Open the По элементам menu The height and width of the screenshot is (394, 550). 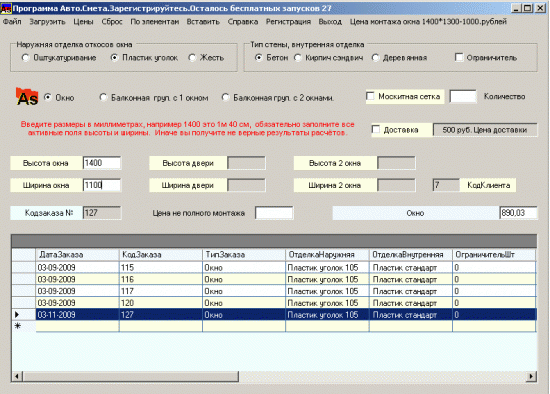click(155, 22)
